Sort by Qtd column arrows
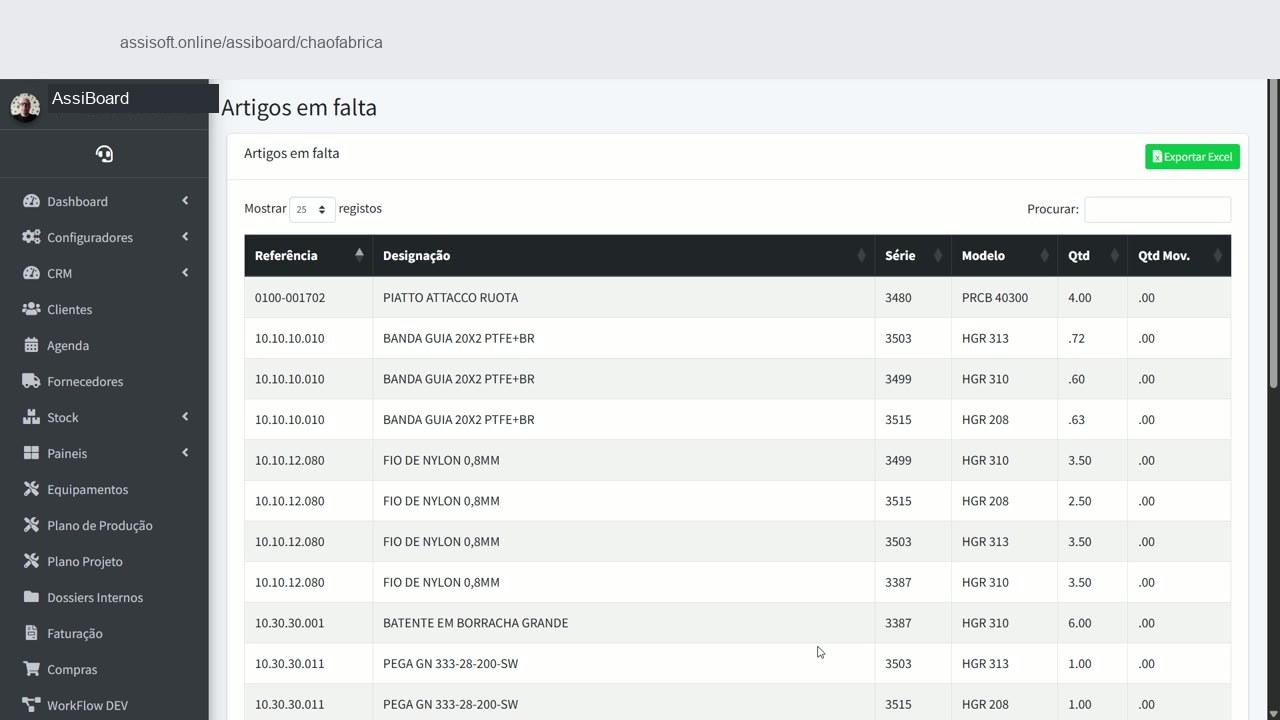The width and height of the screenshot is (1280, 720). tap(1114, 256)
